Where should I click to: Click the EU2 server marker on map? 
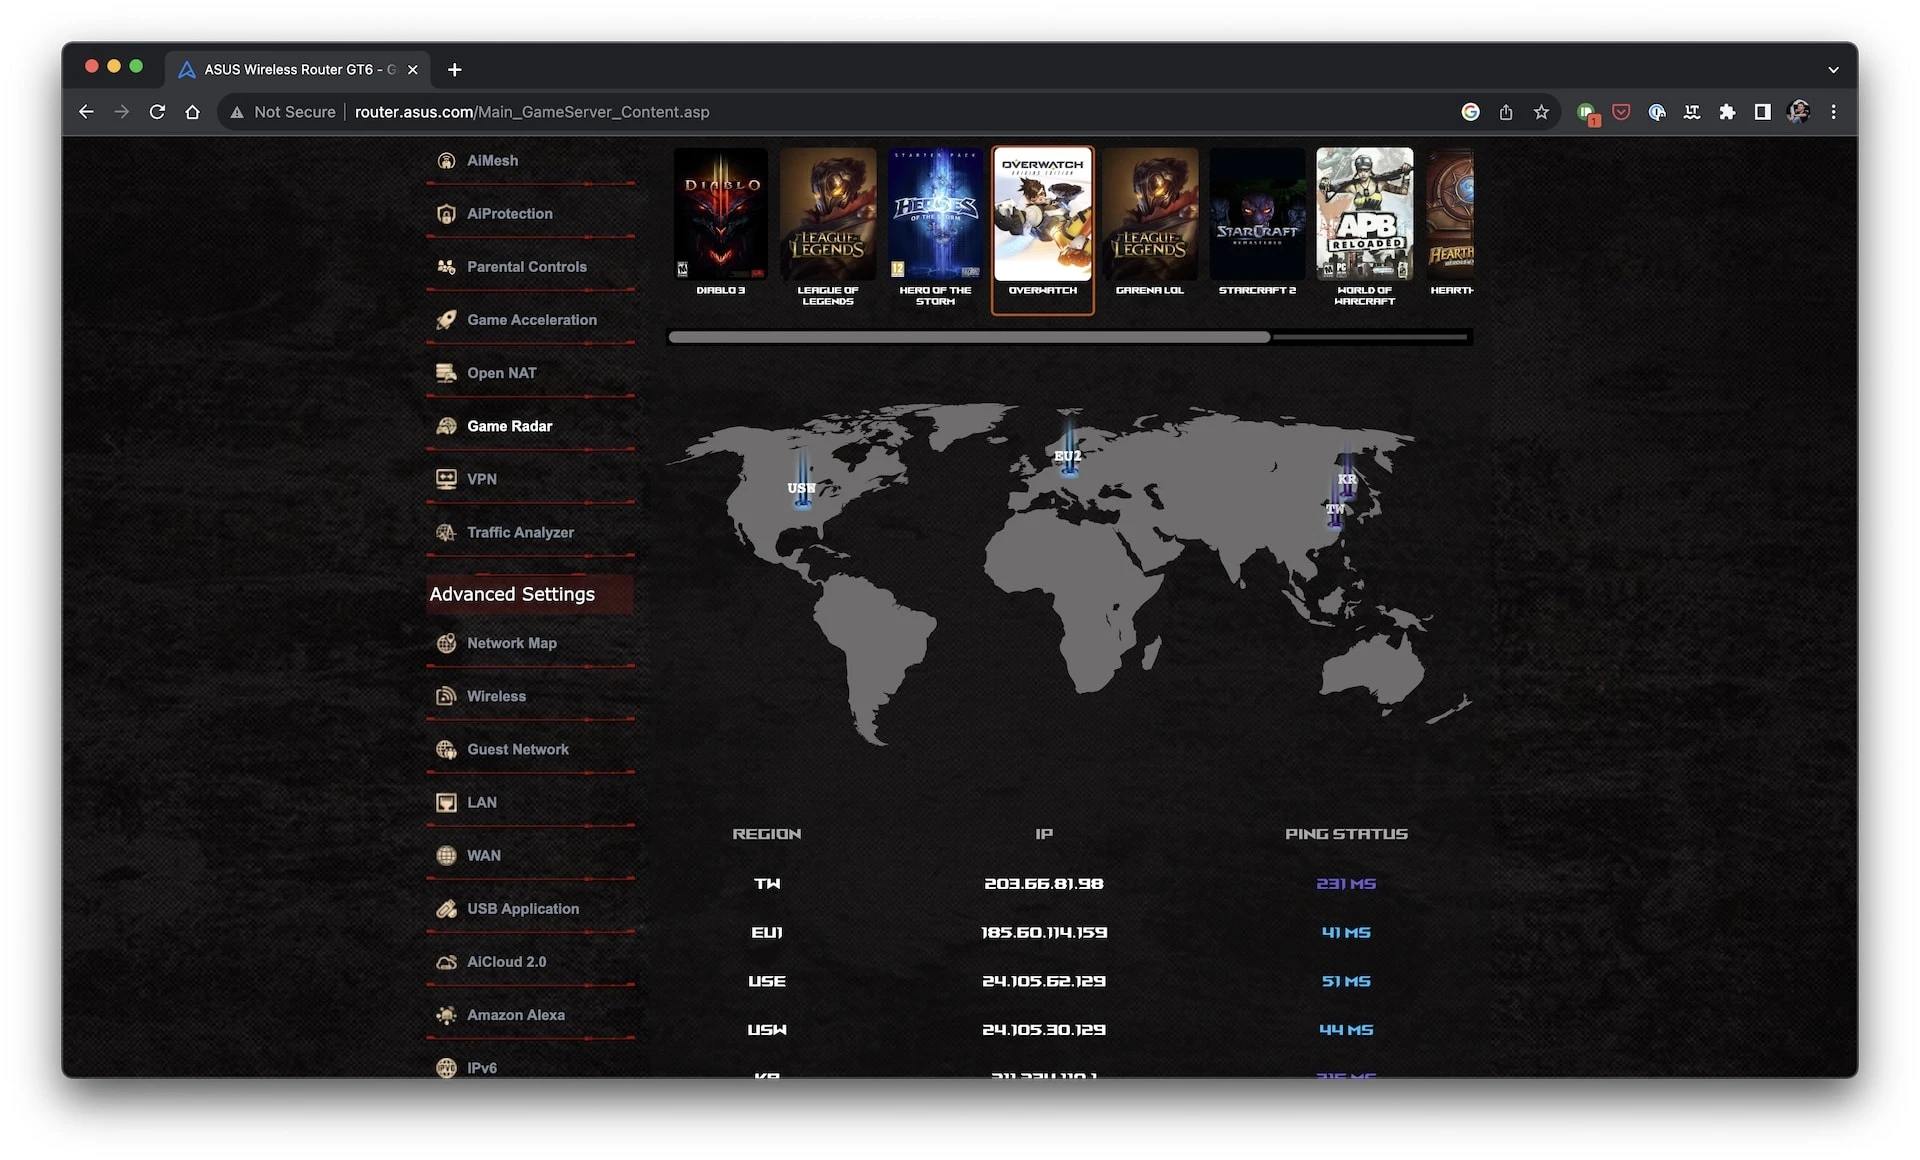click(1068, 455)
